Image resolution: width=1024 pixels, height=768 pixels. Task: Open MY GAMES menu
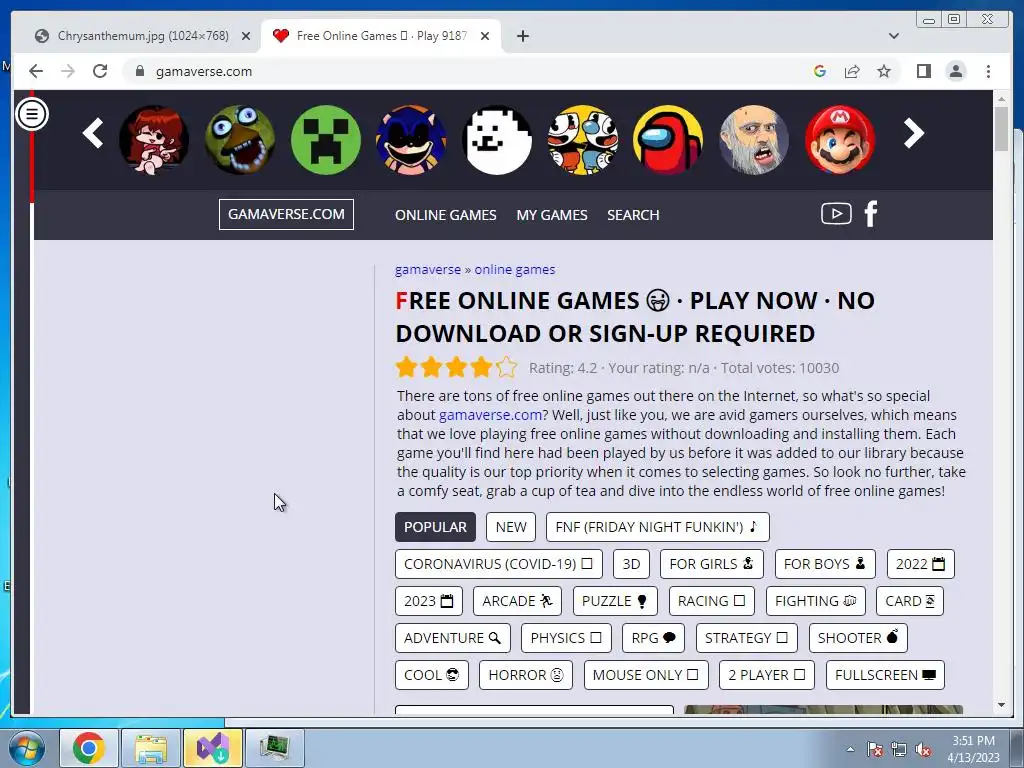tap(552, 215)
